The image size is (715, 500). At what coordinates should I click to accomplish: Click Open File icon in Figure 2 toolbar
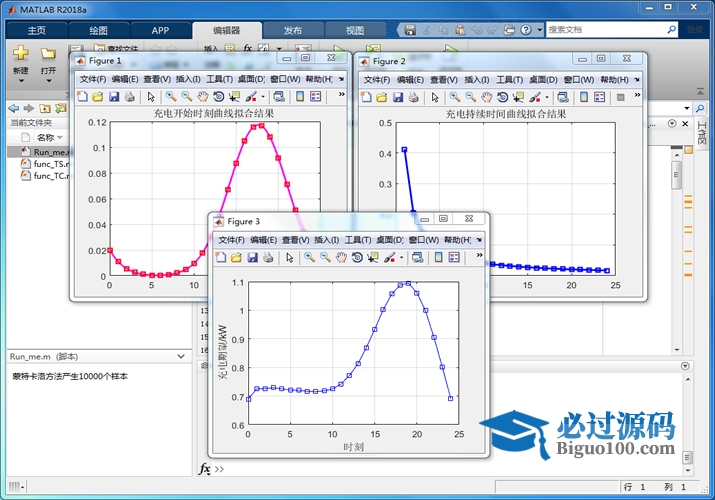pyautogui.click(x=382, y=97)
